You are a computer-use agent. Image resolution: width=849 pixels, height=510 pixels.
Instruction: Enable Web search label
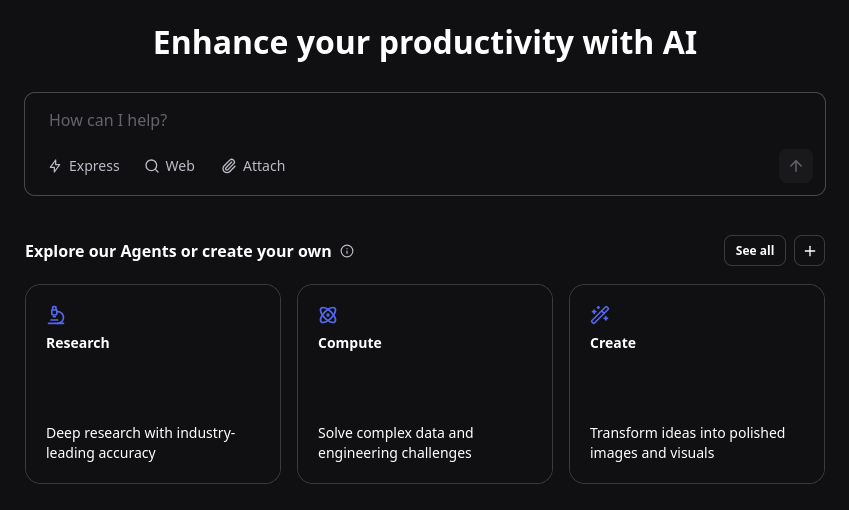tap(180, 166)
